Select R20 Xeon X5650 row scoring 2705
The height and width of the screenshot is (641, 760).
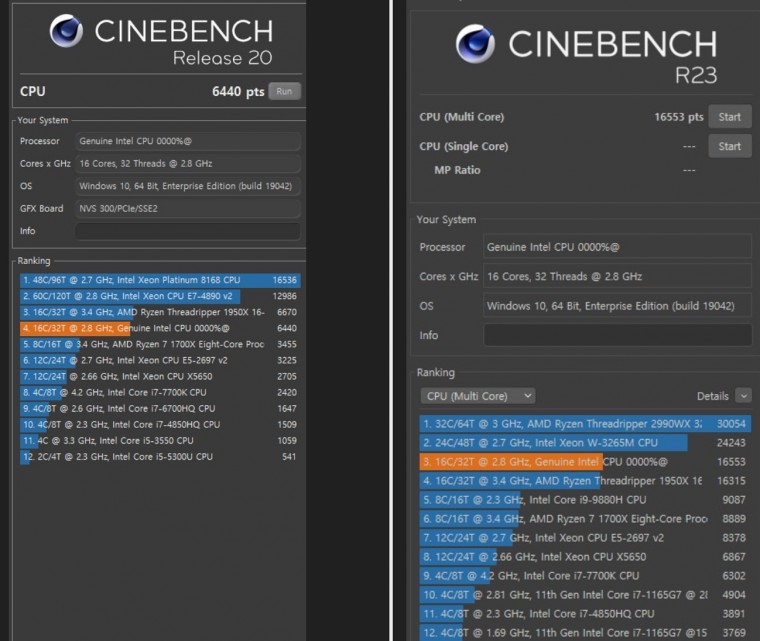click(x=160, y=376)
